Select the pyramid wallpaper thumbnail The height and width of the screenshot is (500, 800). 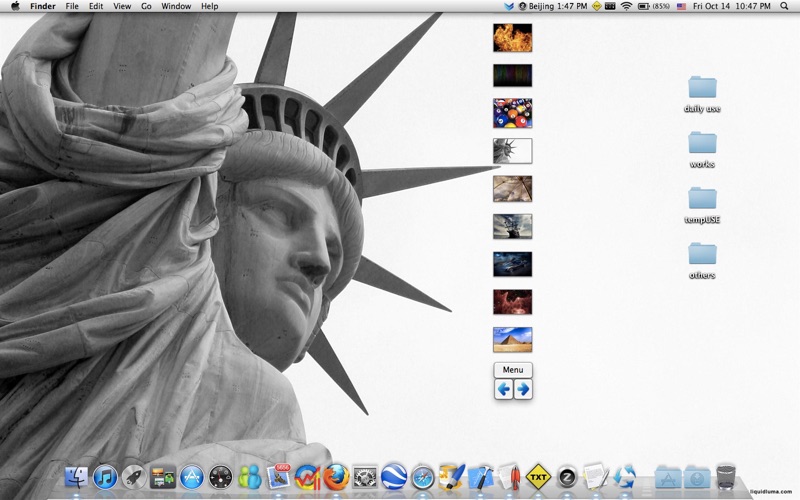pos(512,339)
